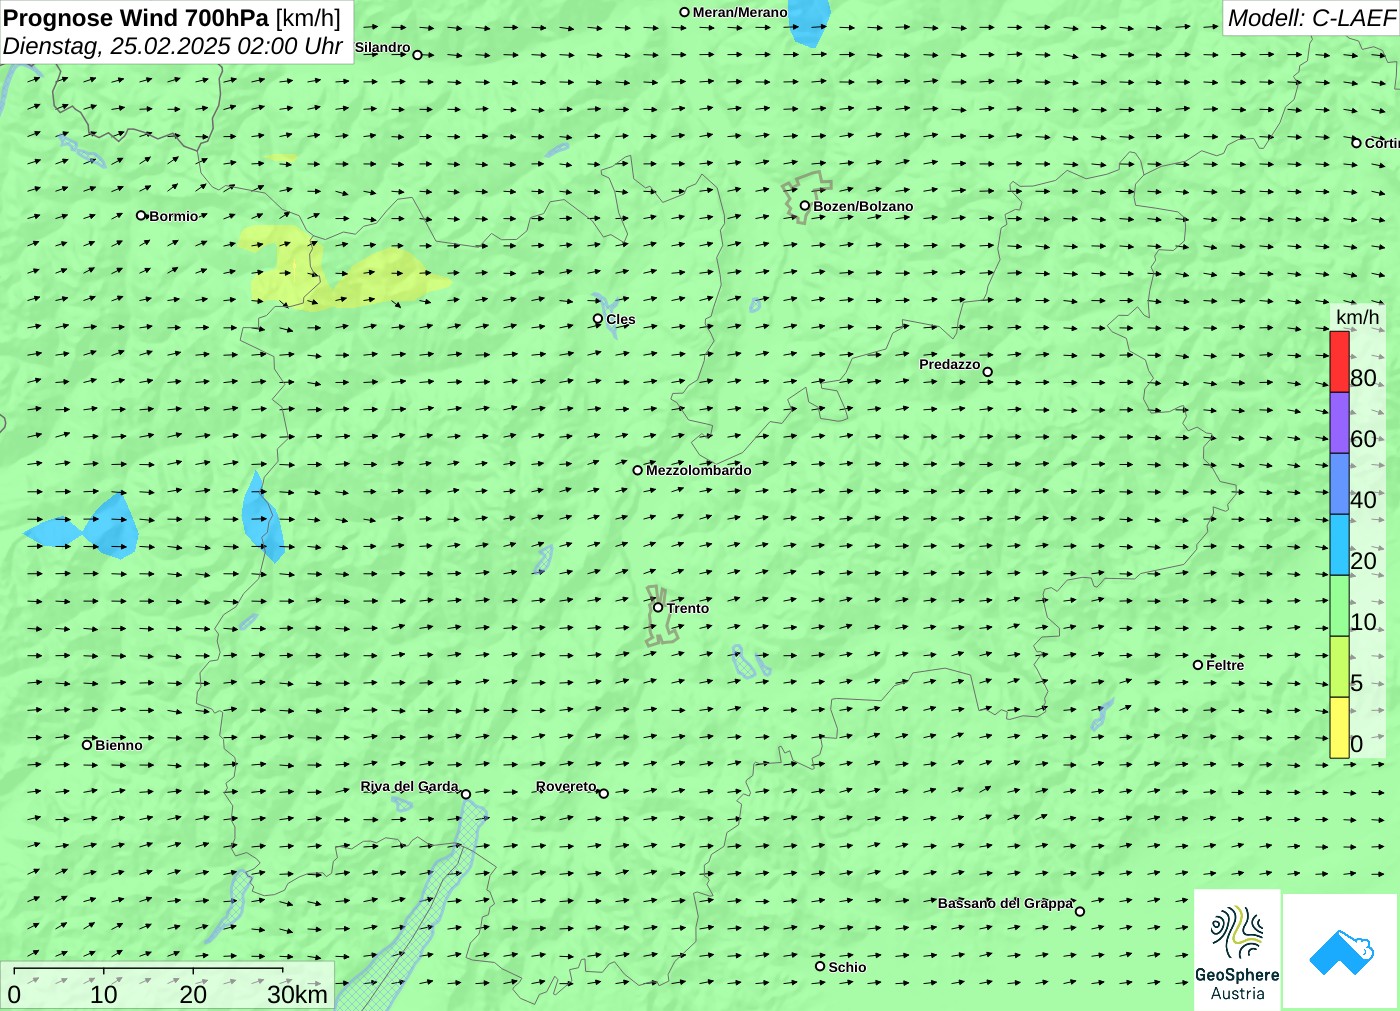This screenshot has width=1400, height=1011.
Task: Click the 'Prognose Wind 700hPa' title
Action: (x=137, y=18)
